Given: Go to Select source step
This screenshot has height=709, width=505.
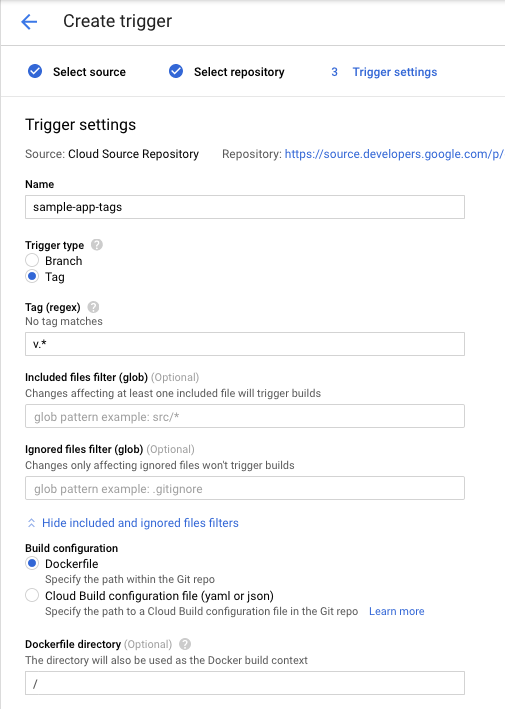Looking at the screenshot, I should click(x=90, y=72).
